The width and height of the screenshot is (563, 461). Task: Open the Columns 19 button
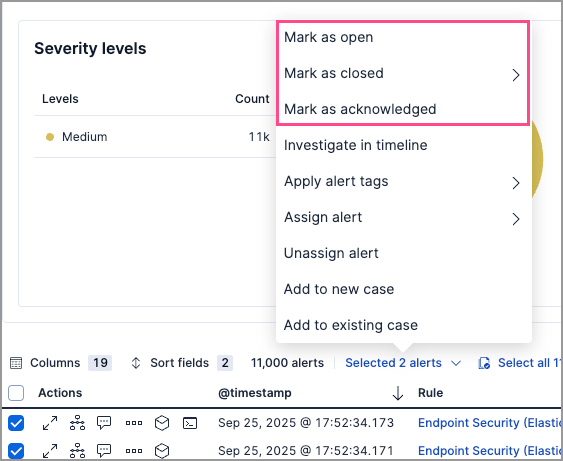pos(61,363)
